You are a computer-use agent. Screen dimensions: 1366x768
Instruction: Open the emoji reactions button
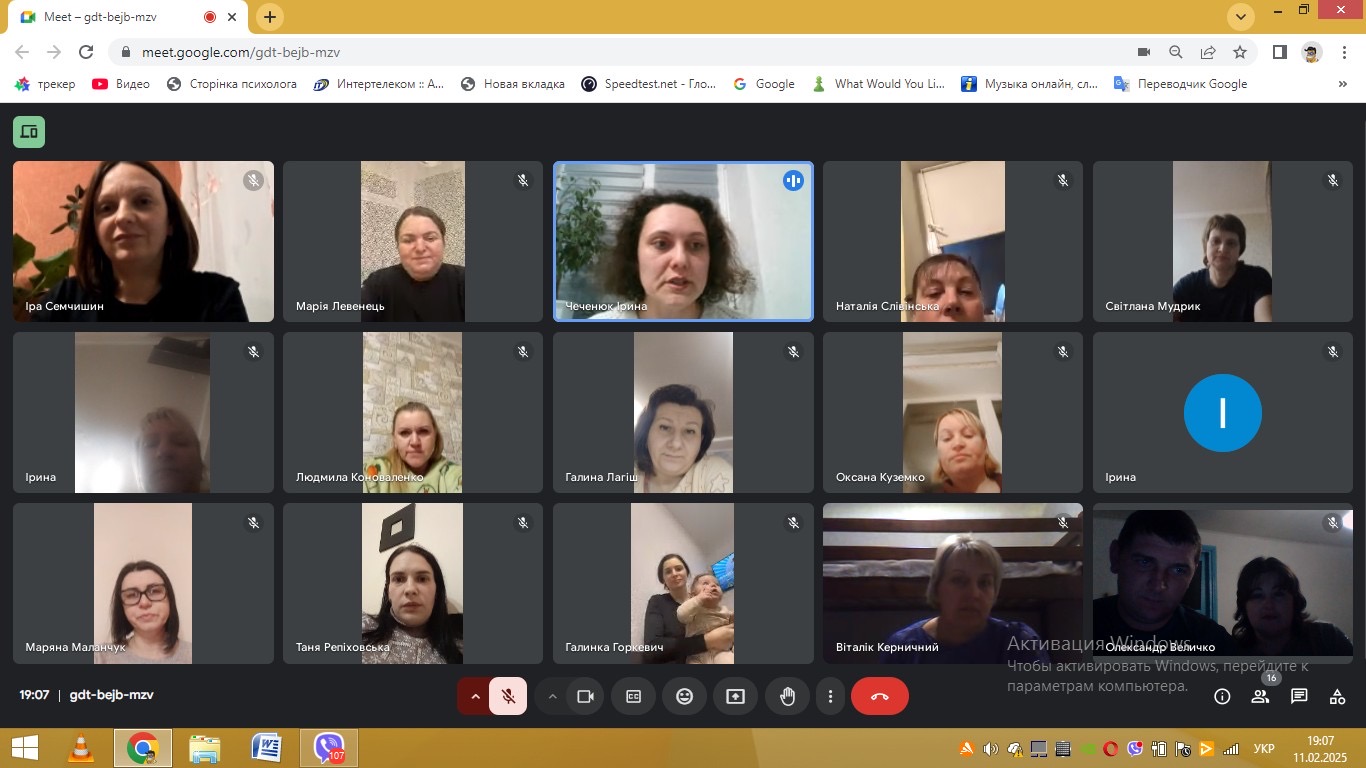(684, 697)
